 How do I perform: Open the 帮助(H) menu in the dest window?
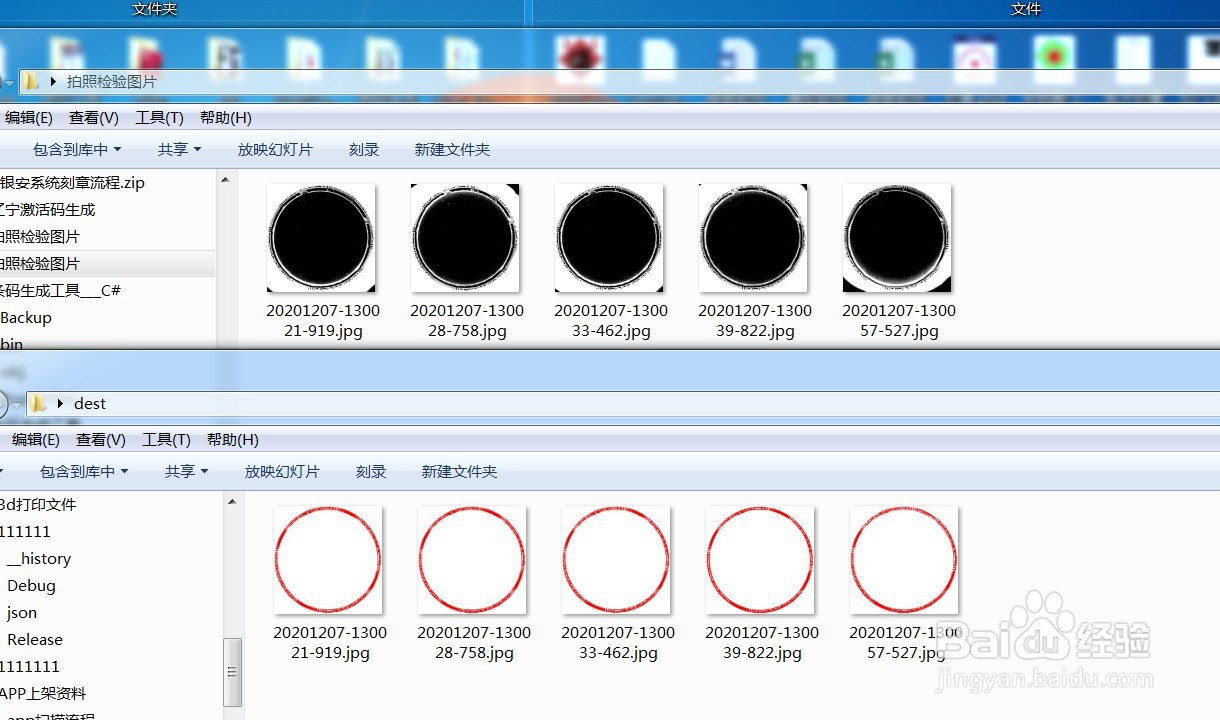coord(233,440)
